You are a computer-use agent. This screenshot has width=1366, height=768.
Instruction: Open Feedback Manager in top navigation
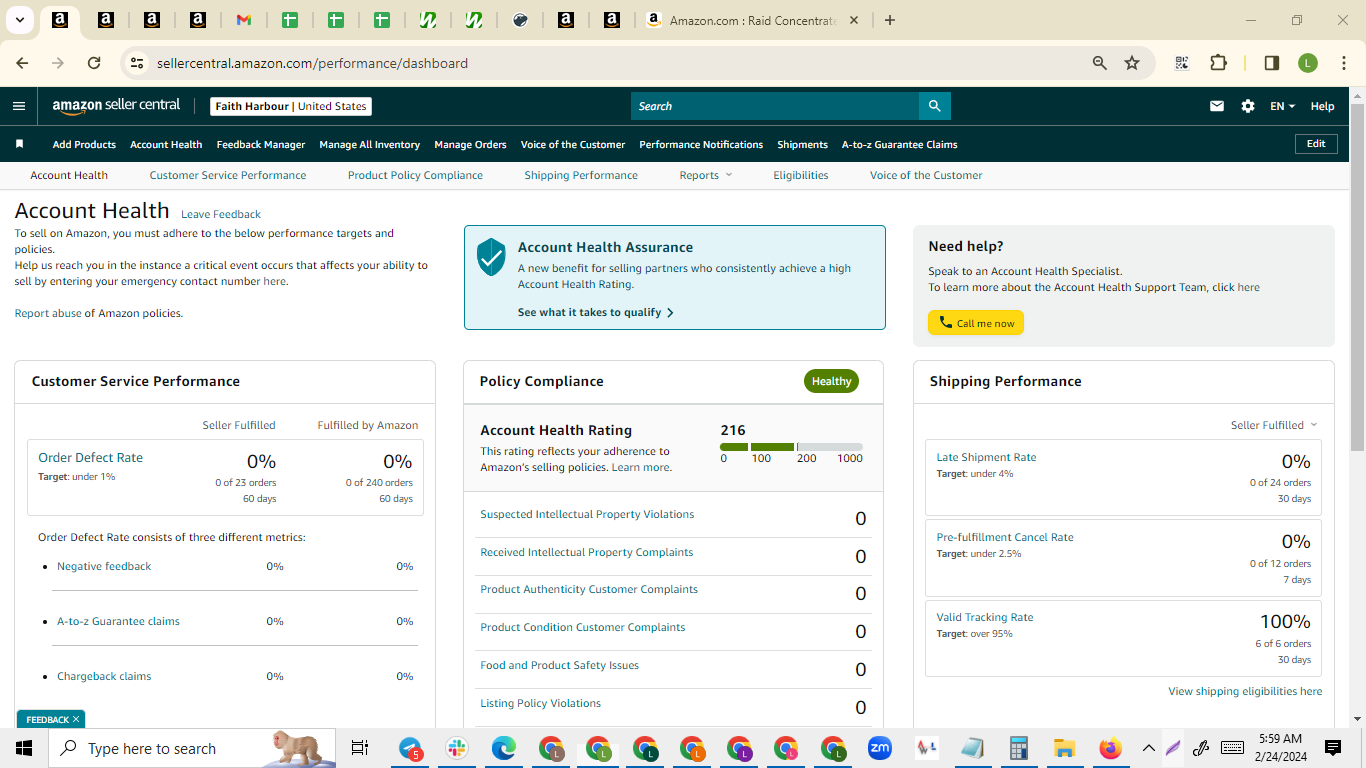click(261, 144)
